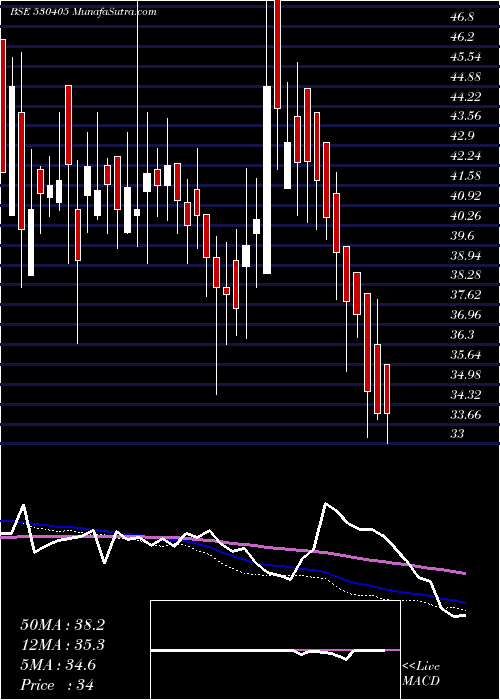Click the 43.56 price axis label
The width and height of the screenshot is (500, 700).
click(466, 117)
